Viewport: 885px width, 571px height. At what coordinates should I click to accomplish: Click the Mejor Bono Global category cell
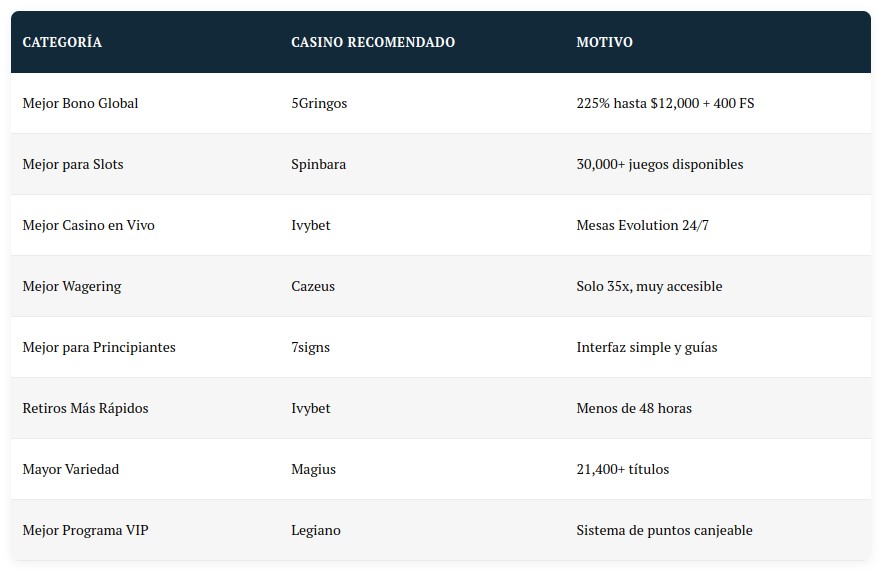[x=80, y=103]
